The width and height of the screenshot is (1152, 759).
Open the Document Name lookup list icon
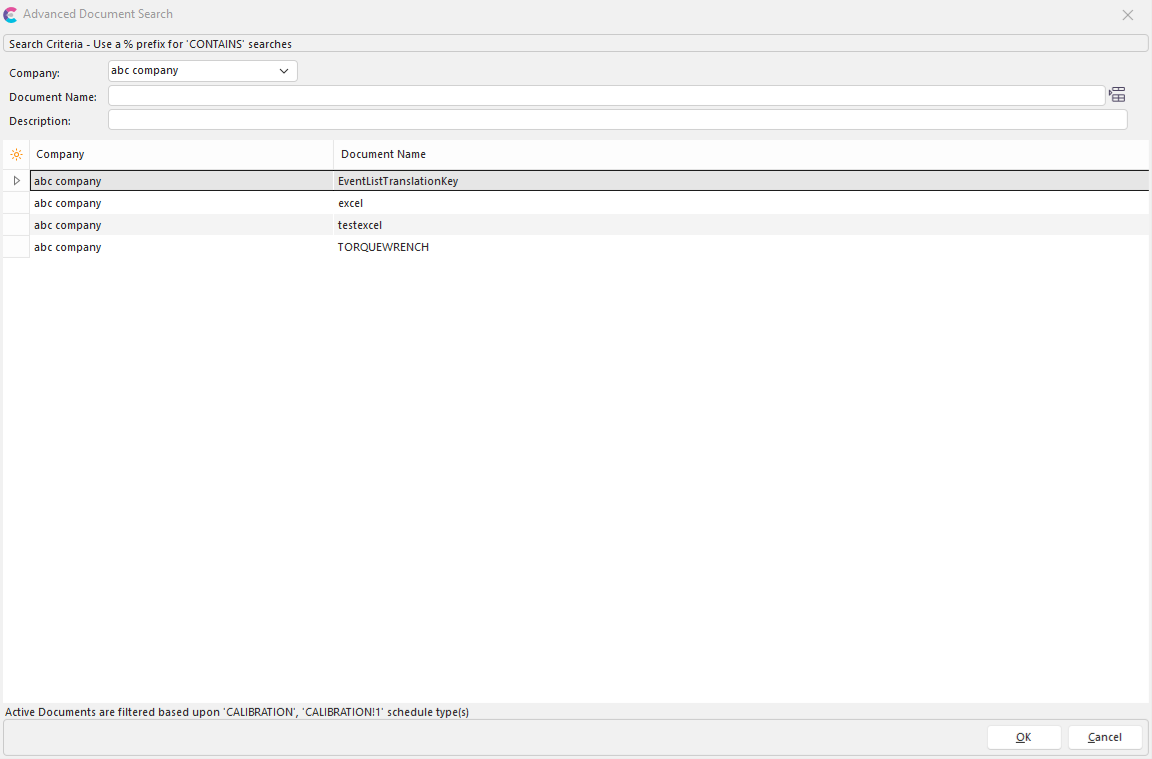click(x=1117, y=95)
